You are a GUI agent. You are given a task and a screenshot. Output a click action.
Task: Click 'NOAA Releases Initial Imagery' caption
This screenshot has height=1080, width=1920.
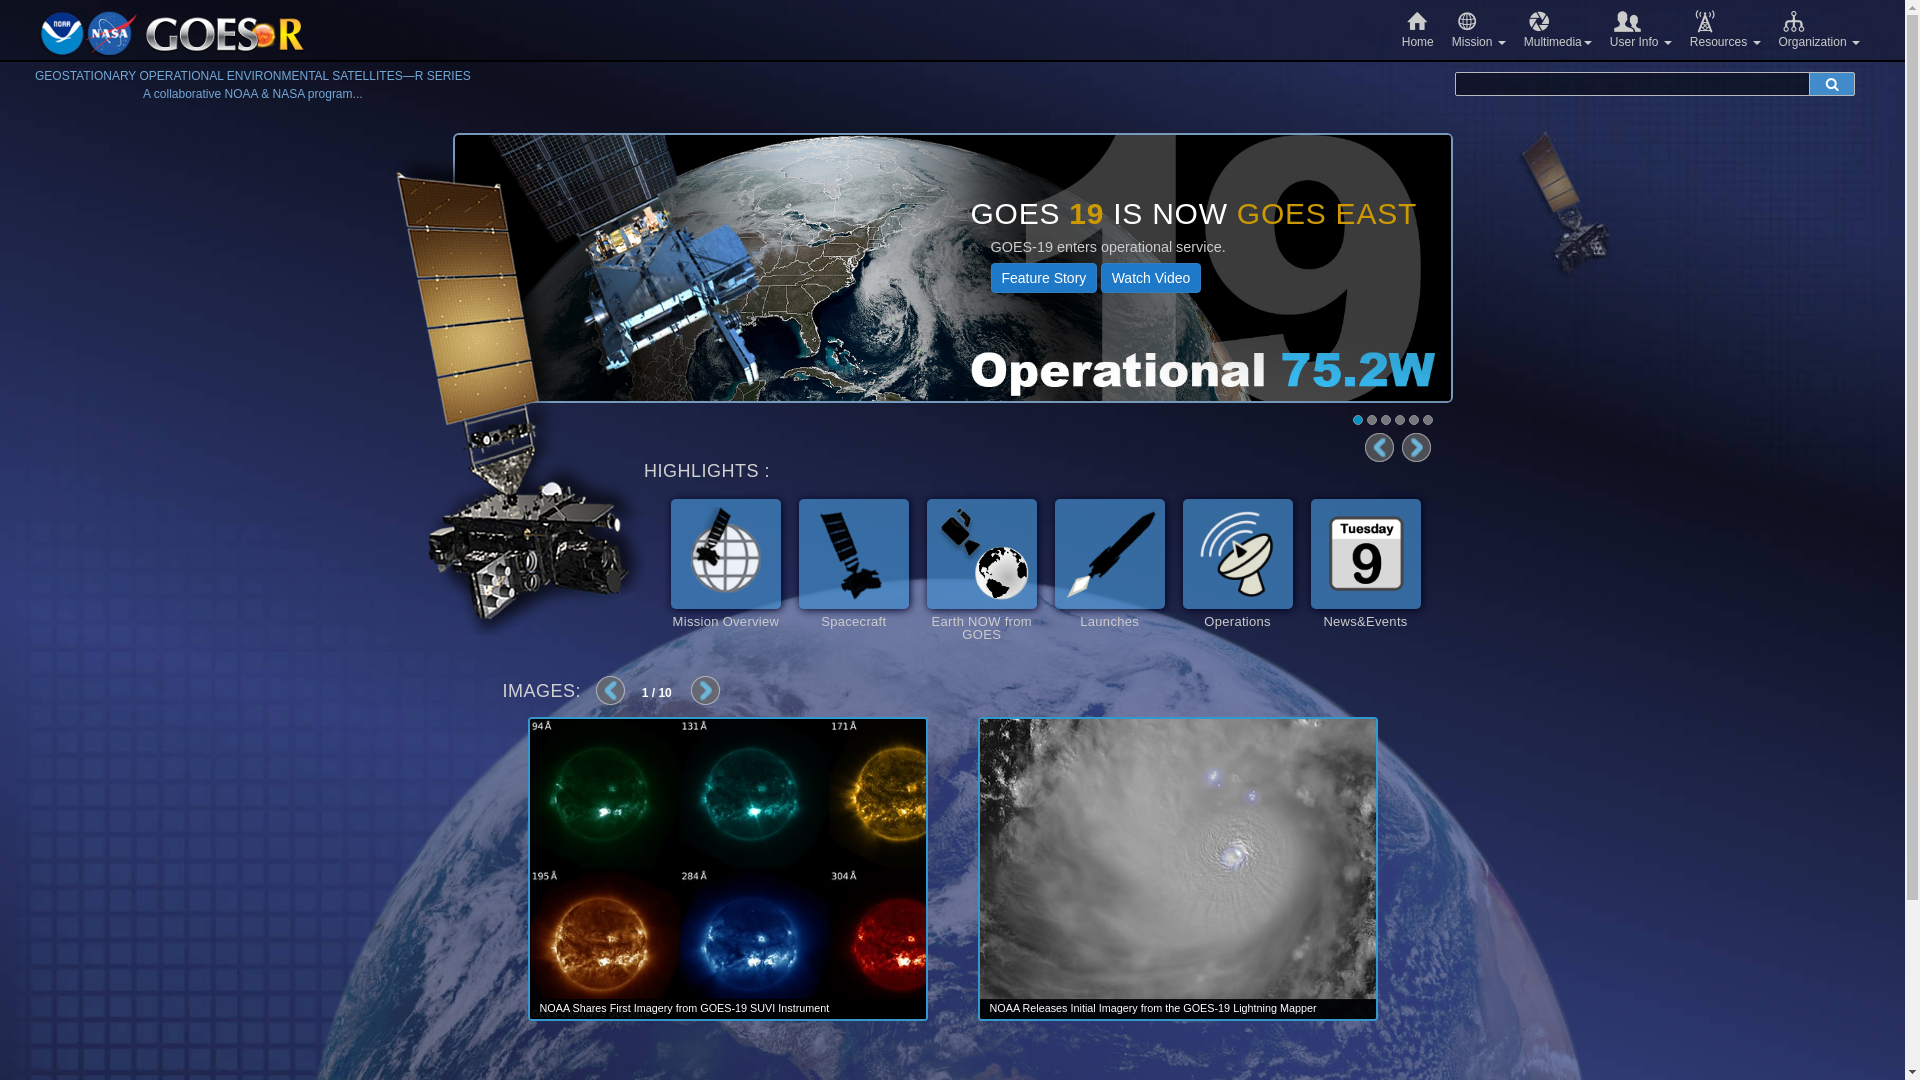[1153, 1008]
